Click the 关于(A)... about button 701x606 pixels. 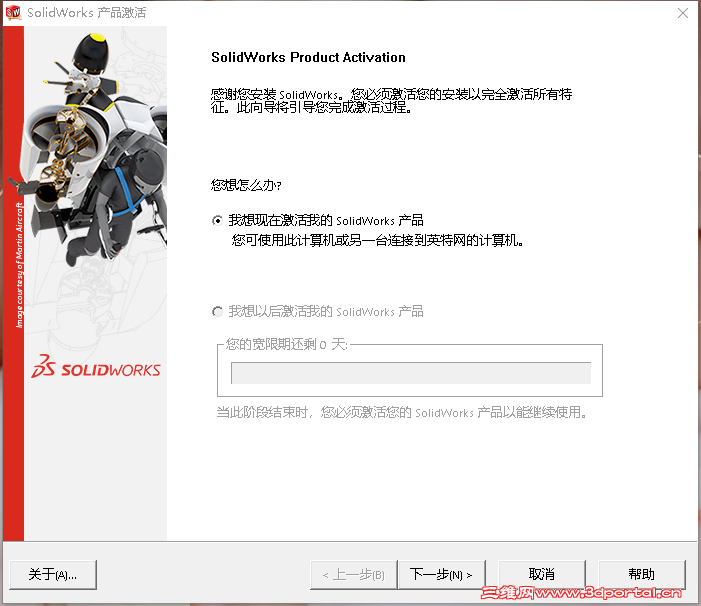pos(53,575)
